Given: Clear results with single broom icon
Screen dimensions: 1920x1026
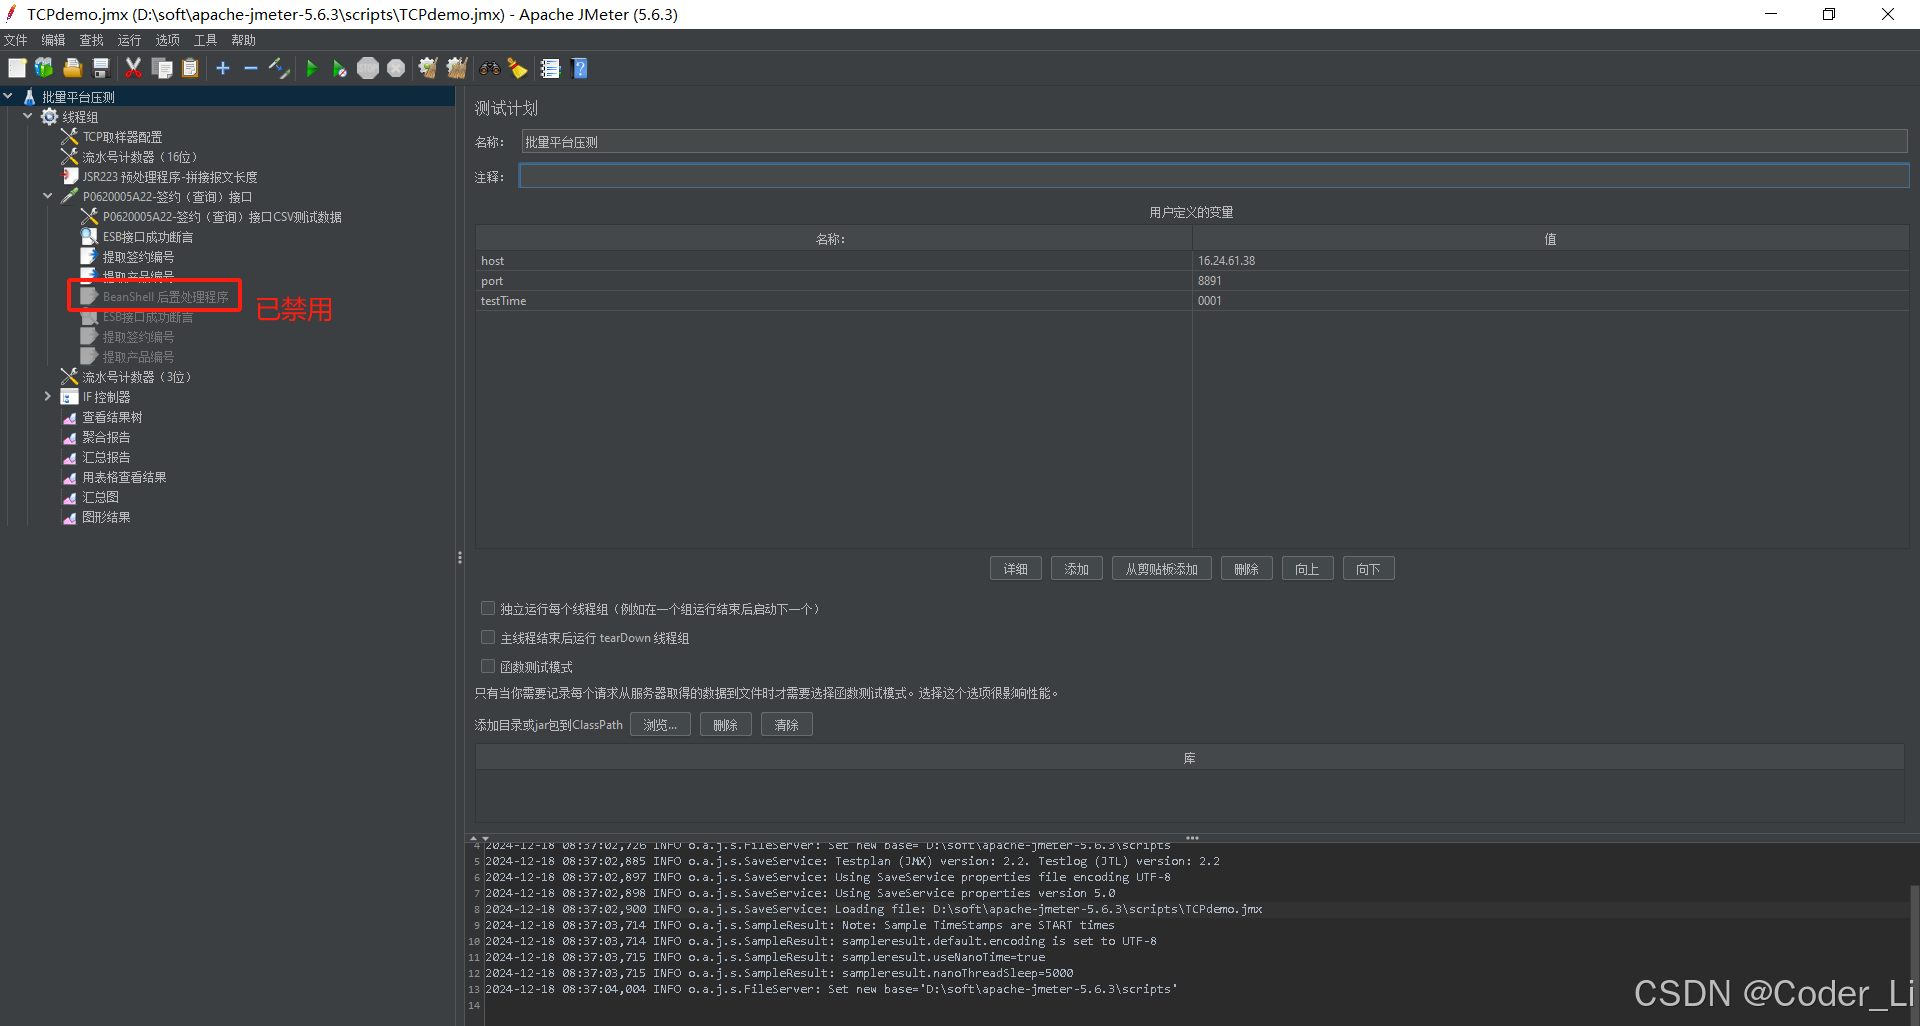Looking at the screenshot, I should pyautogui.click(x=428, y=68).
